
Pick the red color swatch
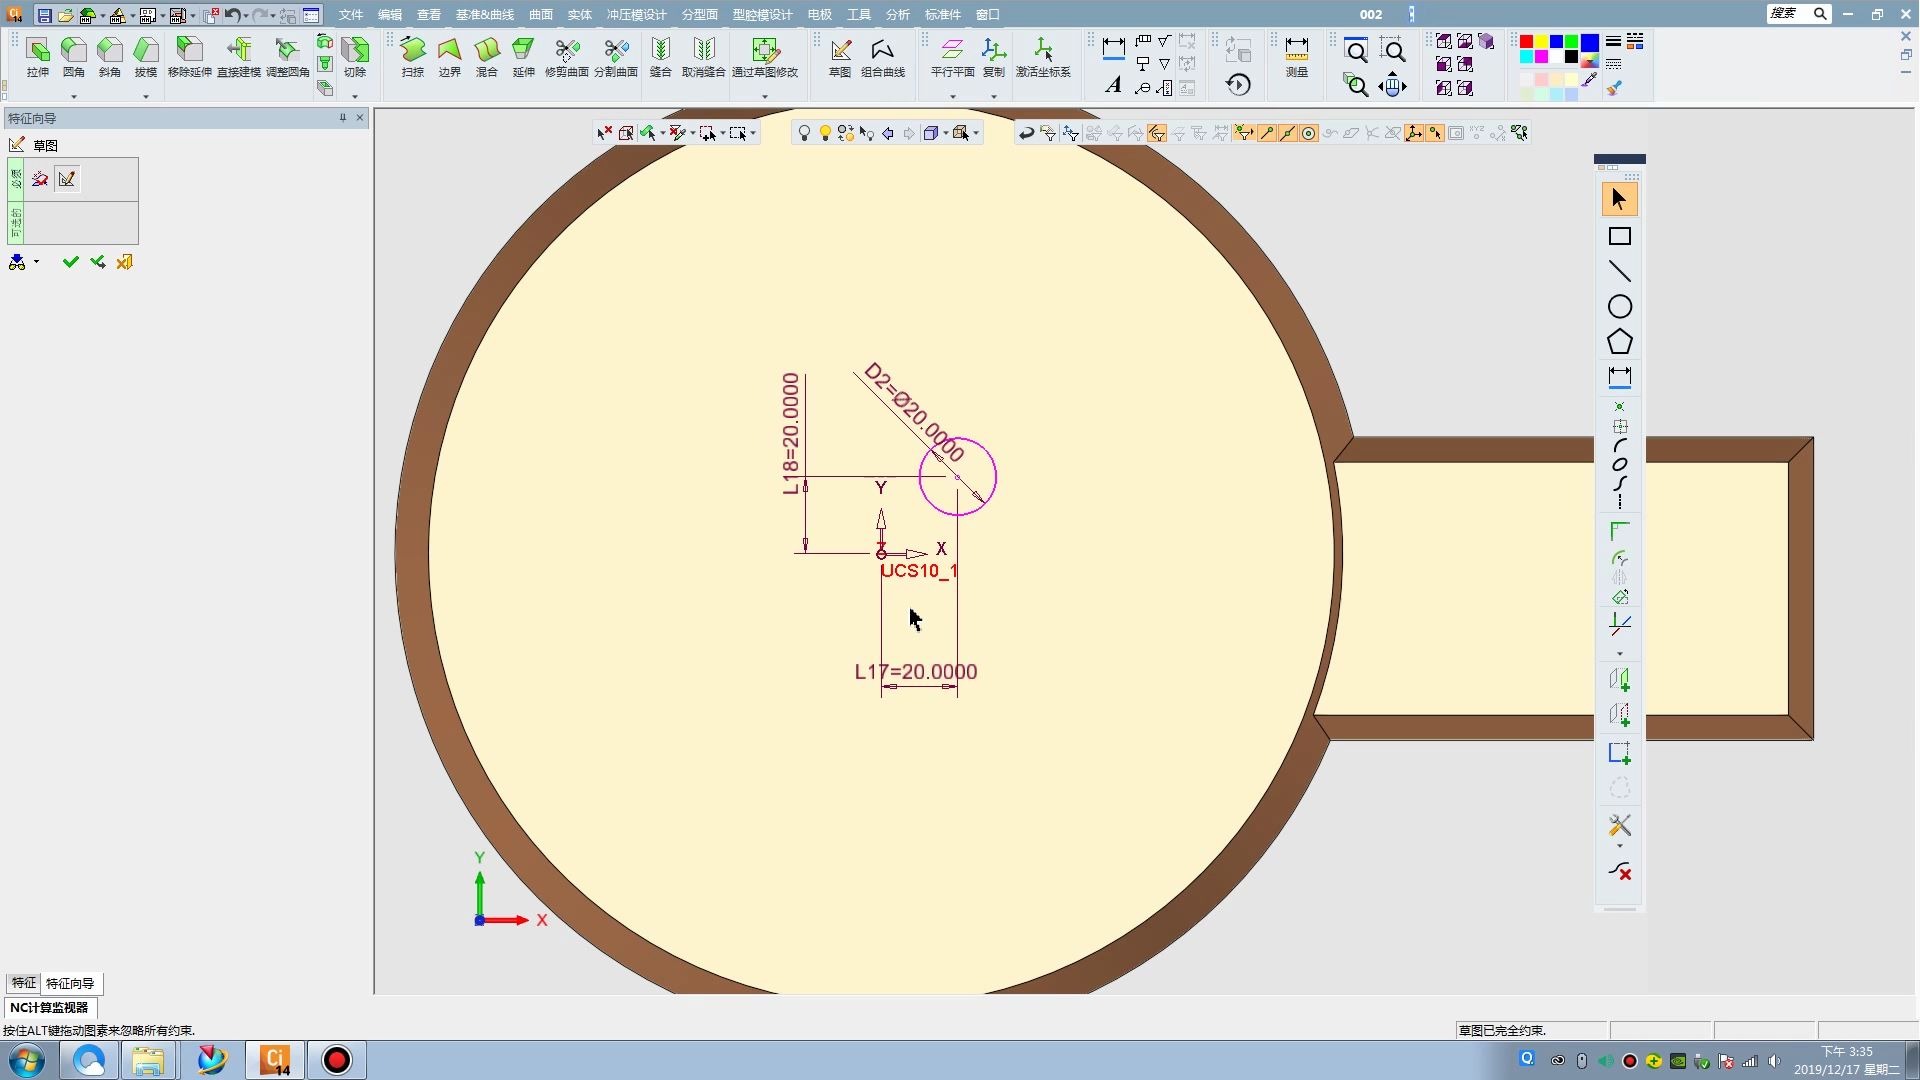pos(1526,42)
